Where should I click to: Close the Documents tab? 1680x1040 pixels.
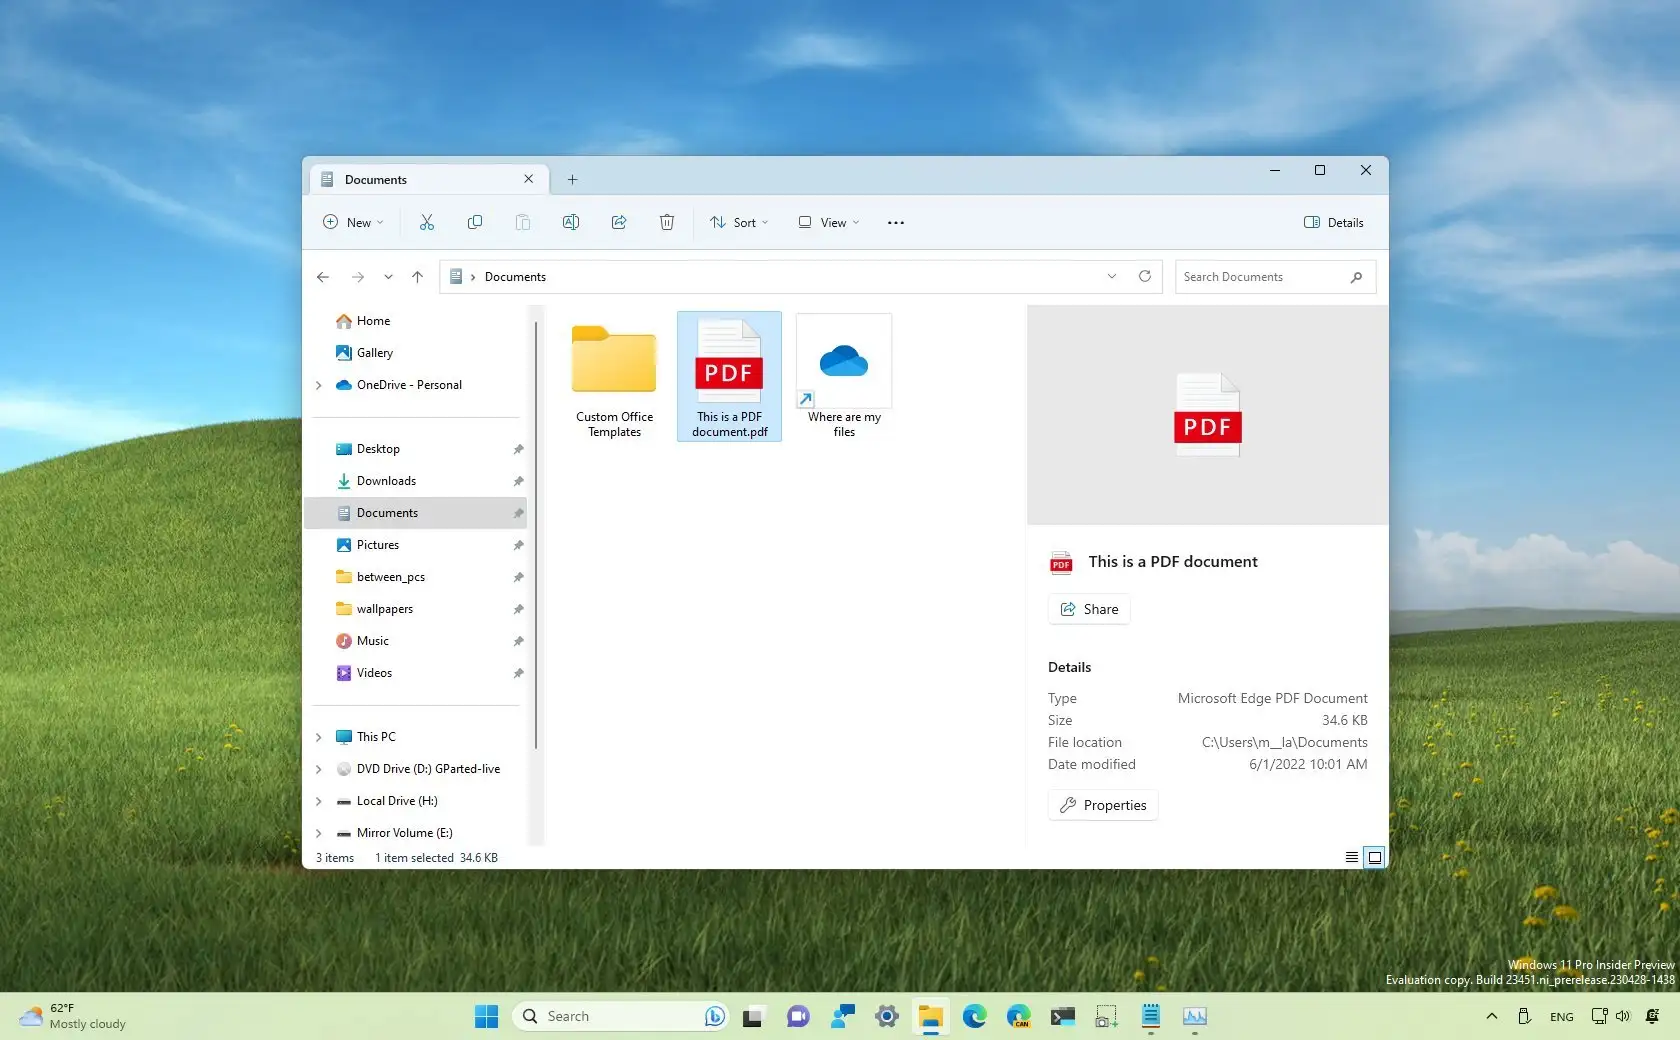click(528, 179)
